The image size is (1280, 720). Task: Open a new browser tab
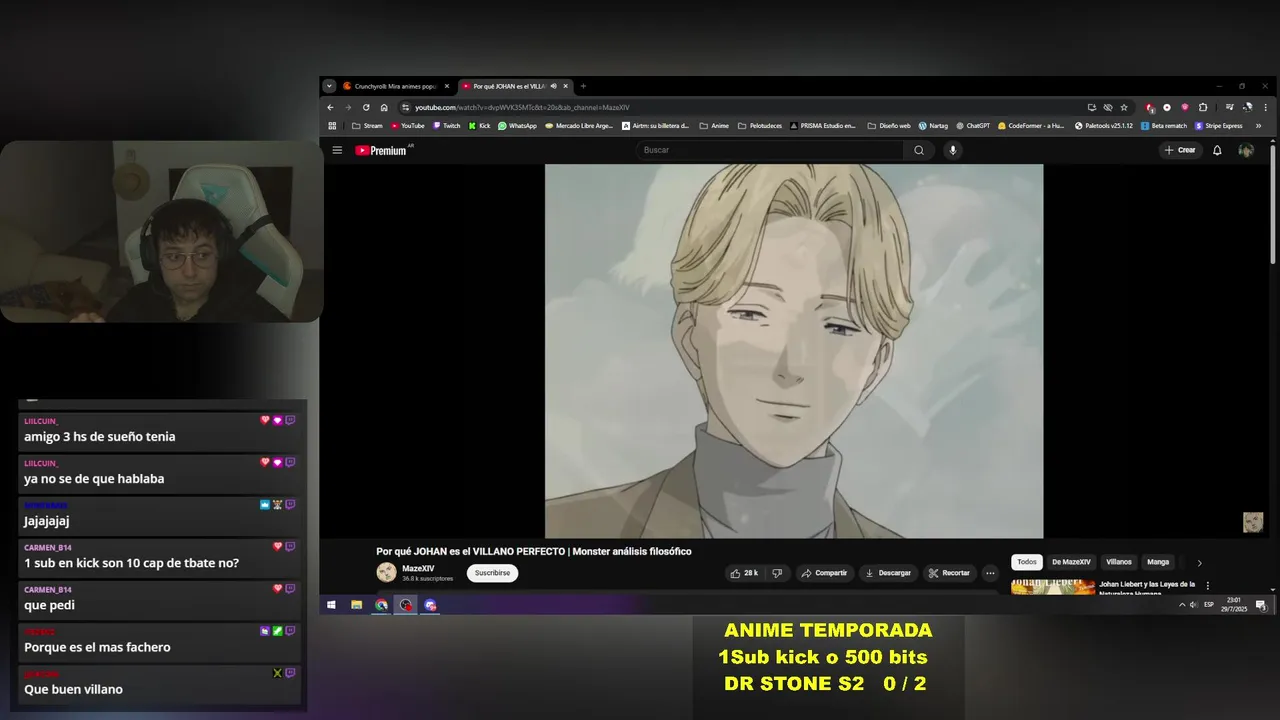[x=583, y=86]
